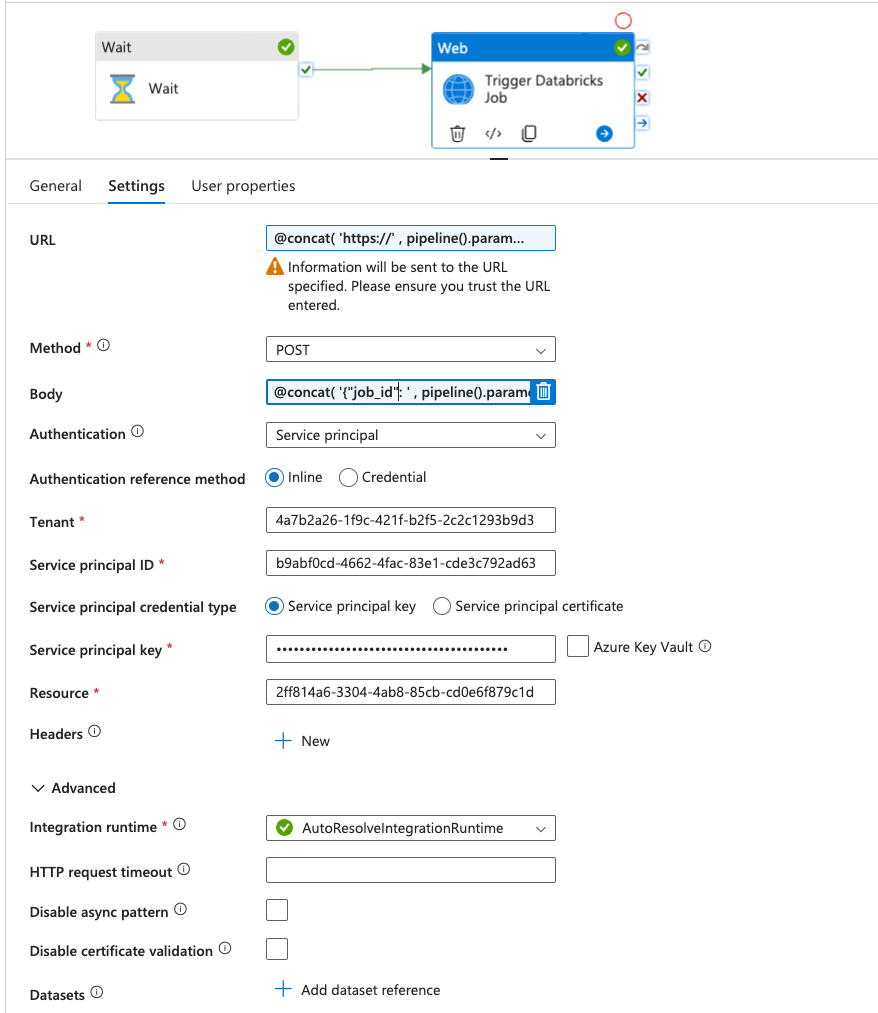Add a new header with New button
Viewport: 878px width, 1013px height.
tap(302, 741)
